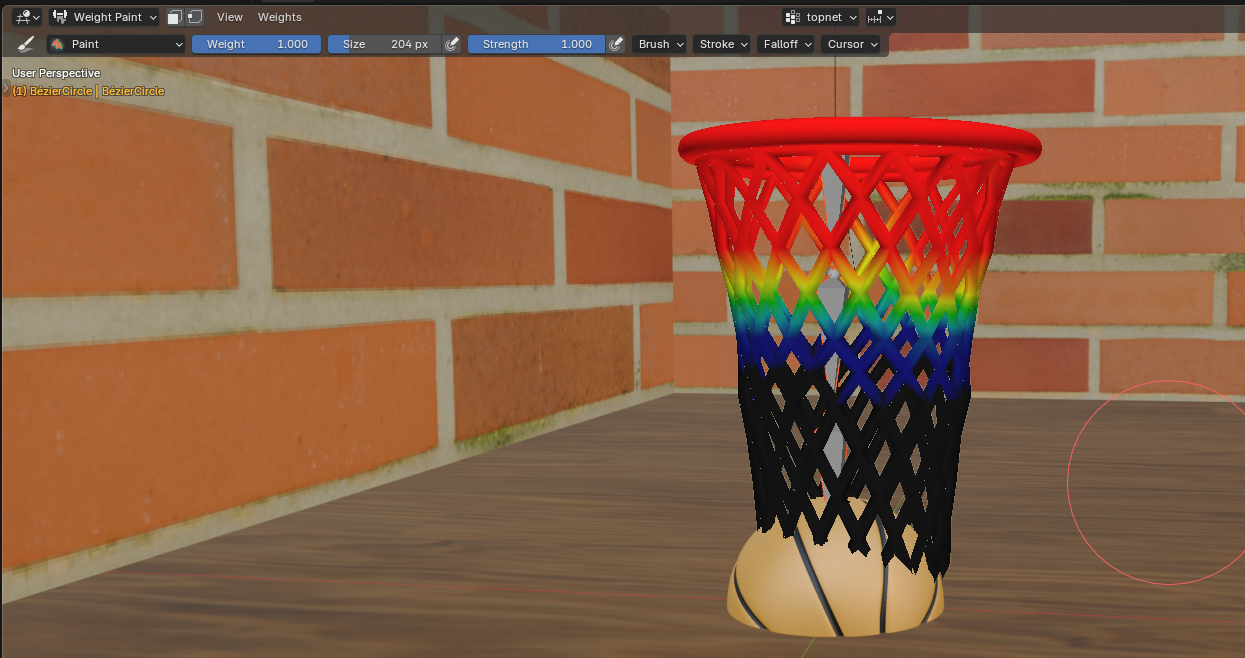The width and height of the screenshot is (1245, 658).
Task: Click the User Perspective view label
Action: pos(56,73)
